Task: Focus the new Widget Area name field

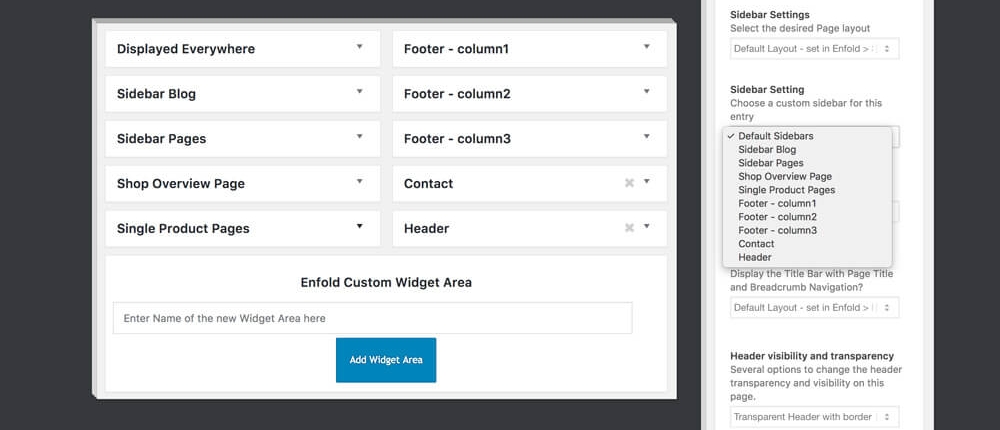Action: [372, 318]
